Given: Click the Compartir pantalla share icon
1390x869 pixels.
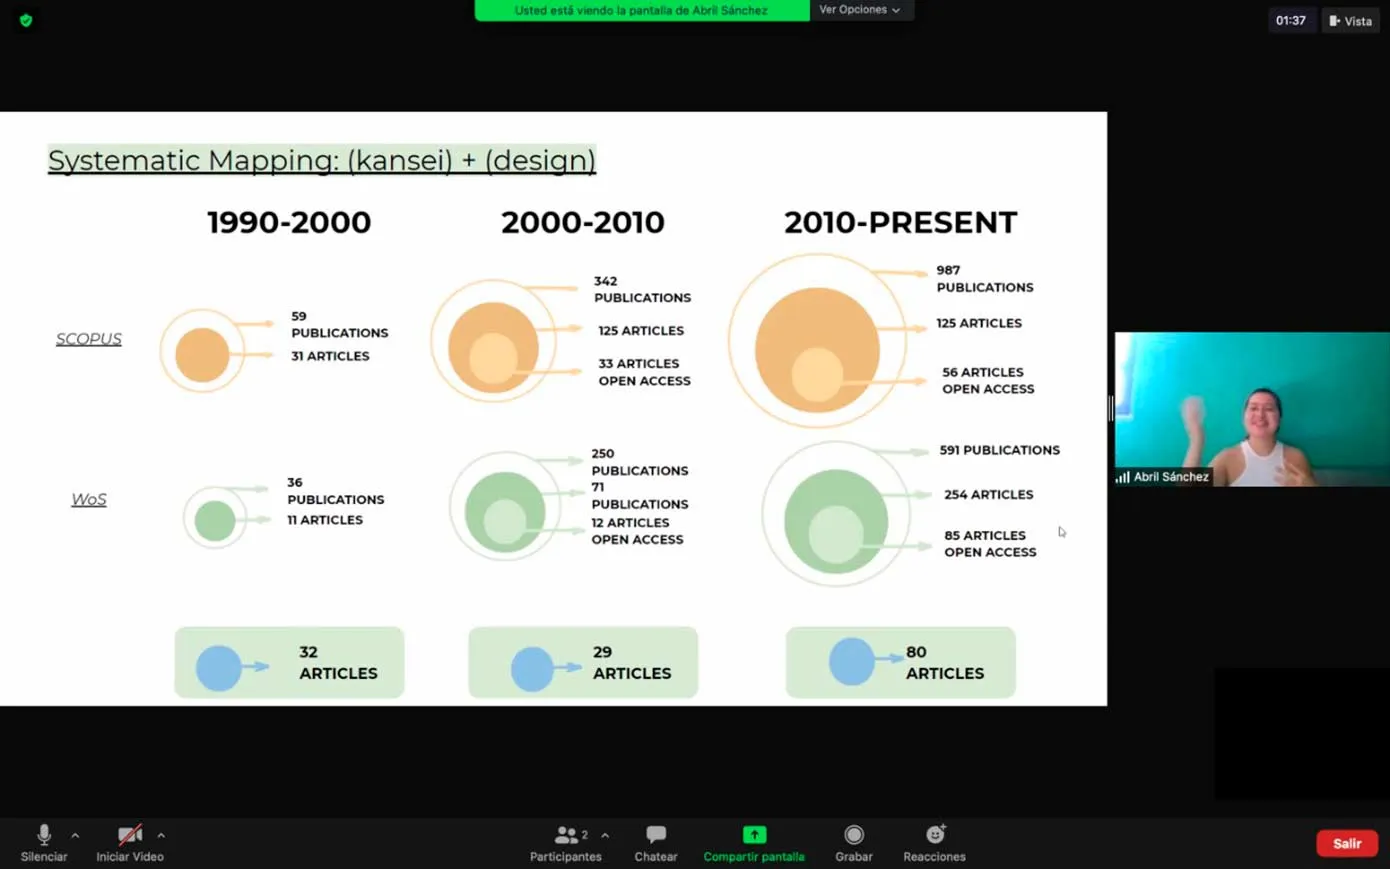Looking at the screenshot, I should click(754, 836).
